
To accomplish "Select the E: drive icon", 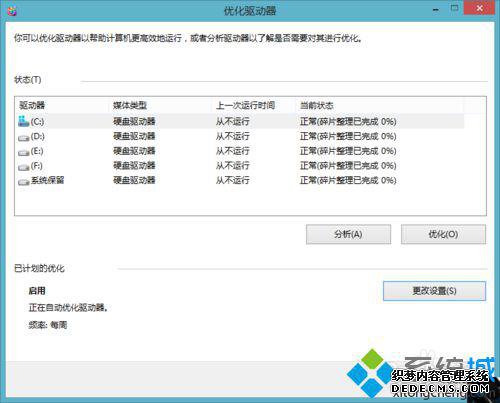I will (x=23, y=153).
